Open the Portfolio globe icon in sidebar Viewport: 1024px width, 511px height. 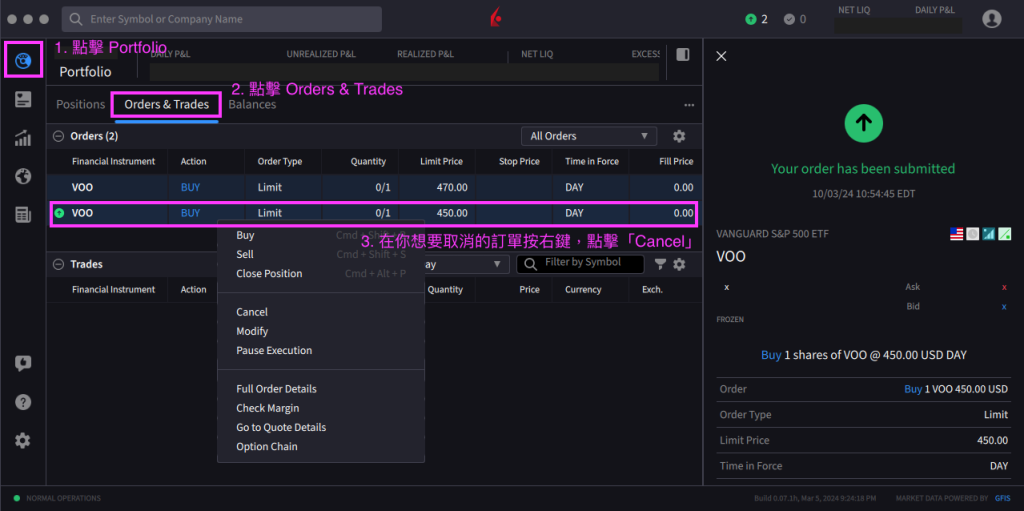(23, 61)
